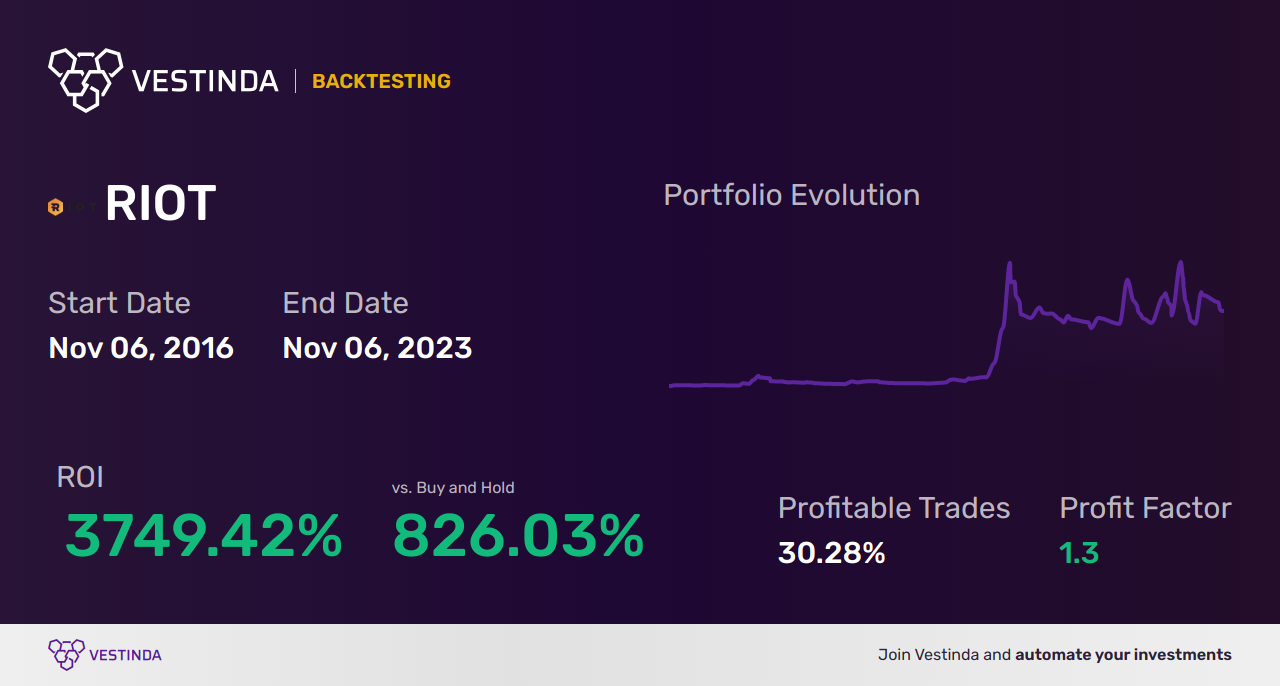Select the ROI value 3749.42%
Viewport: 1280px width, 686px height.
[203, 539]
